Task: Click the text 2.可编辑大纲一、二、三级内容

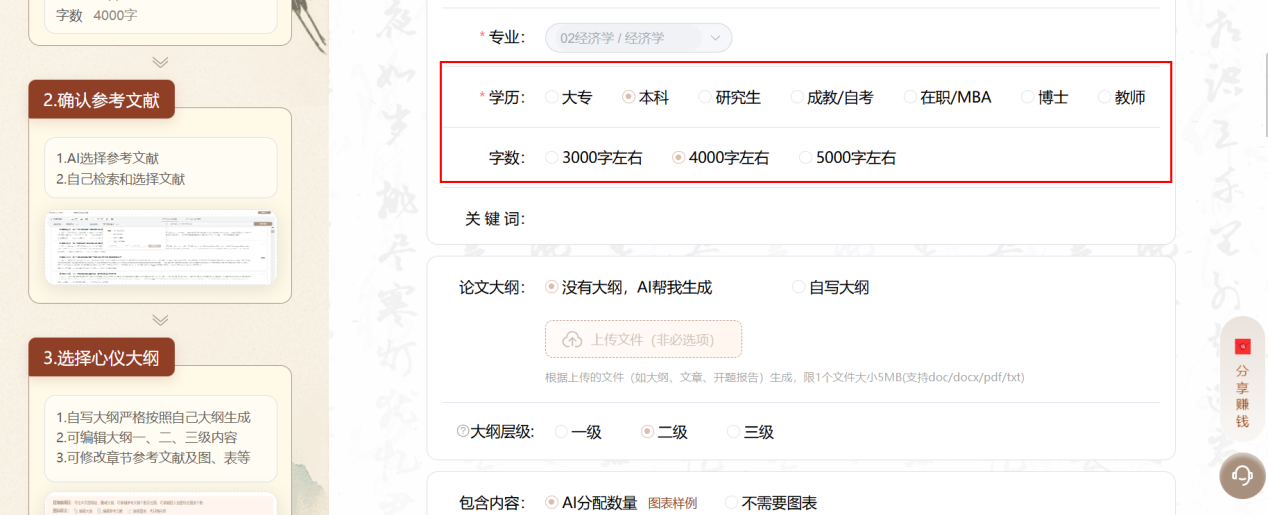Action: [146, 437]
